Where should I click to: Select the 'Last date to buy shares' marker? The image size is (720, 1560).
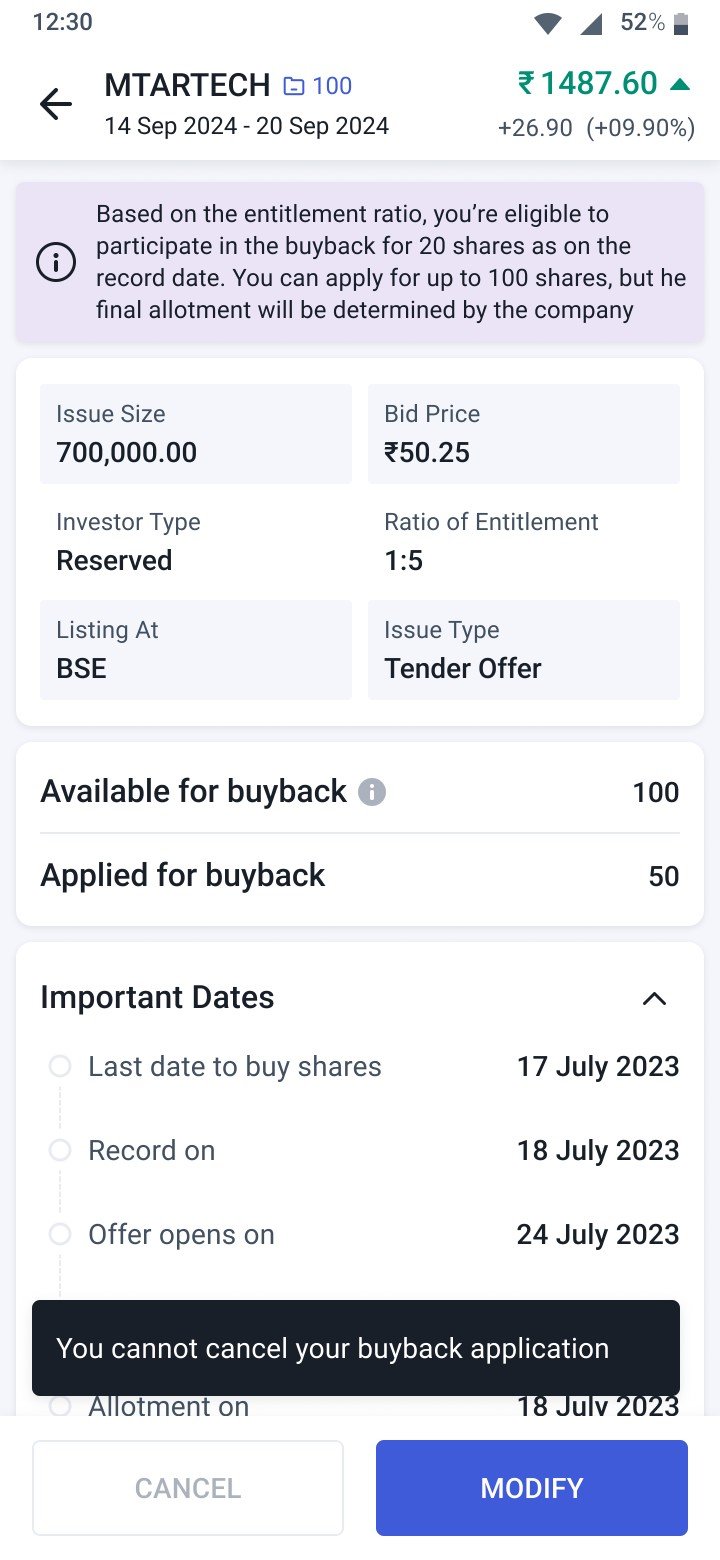pos(60,1066)
